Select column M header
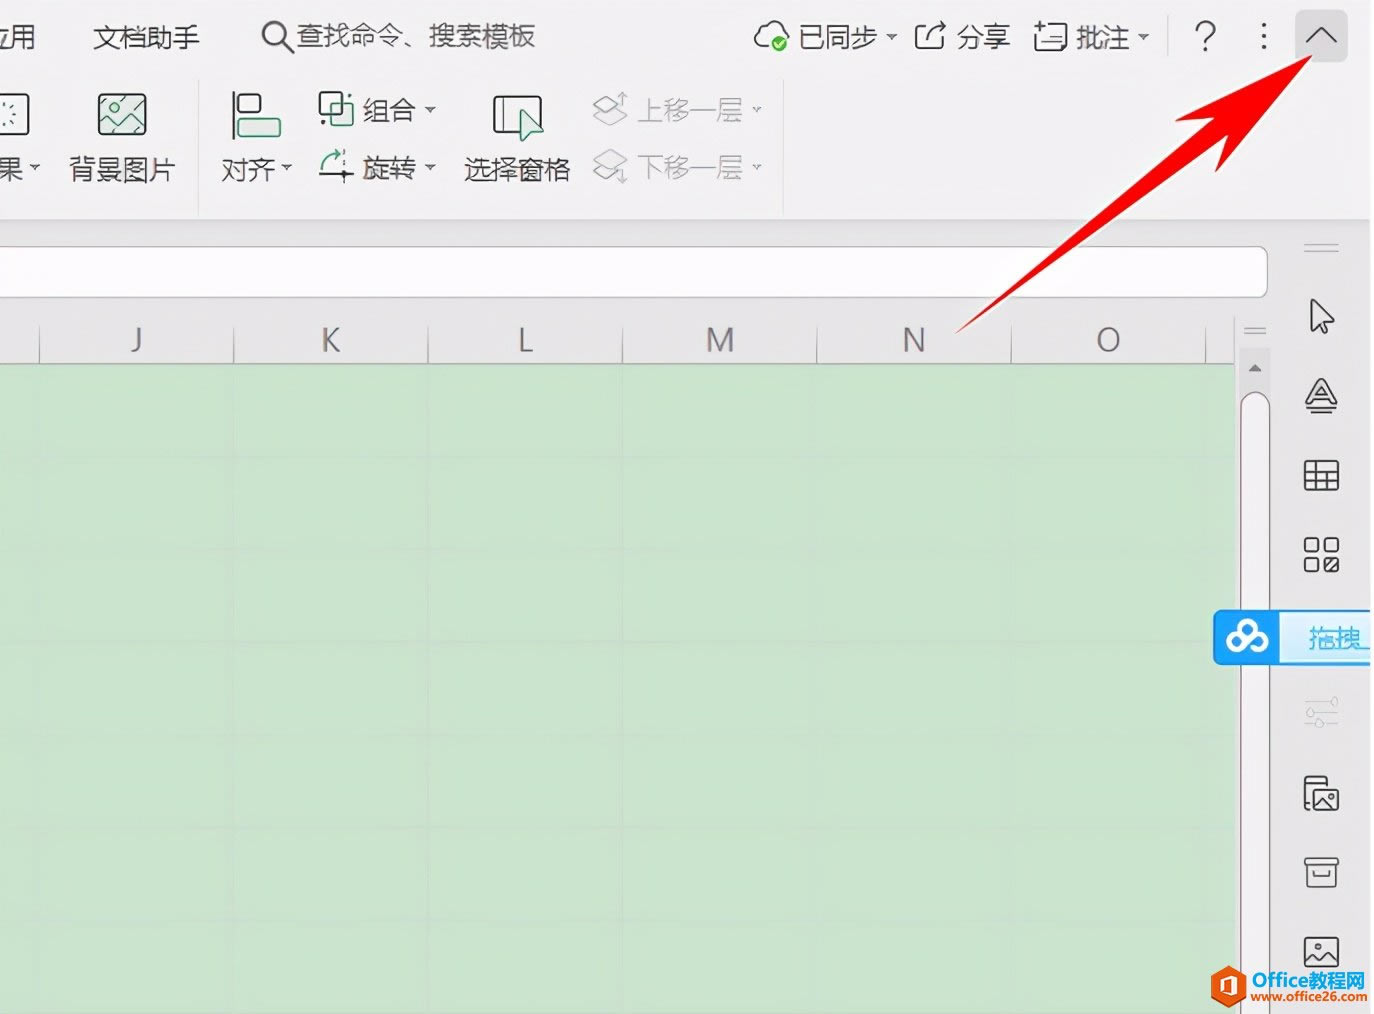 pos(720,340)
